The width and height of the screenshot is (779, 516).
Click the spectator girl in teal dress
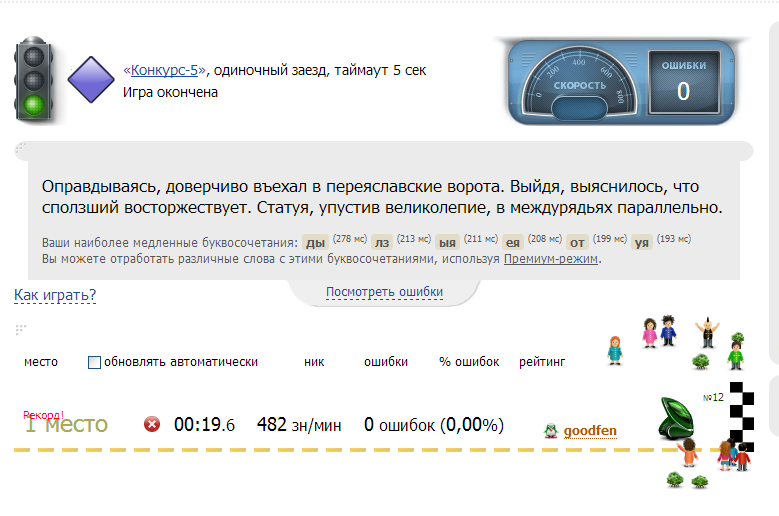[x=615, y=351]
